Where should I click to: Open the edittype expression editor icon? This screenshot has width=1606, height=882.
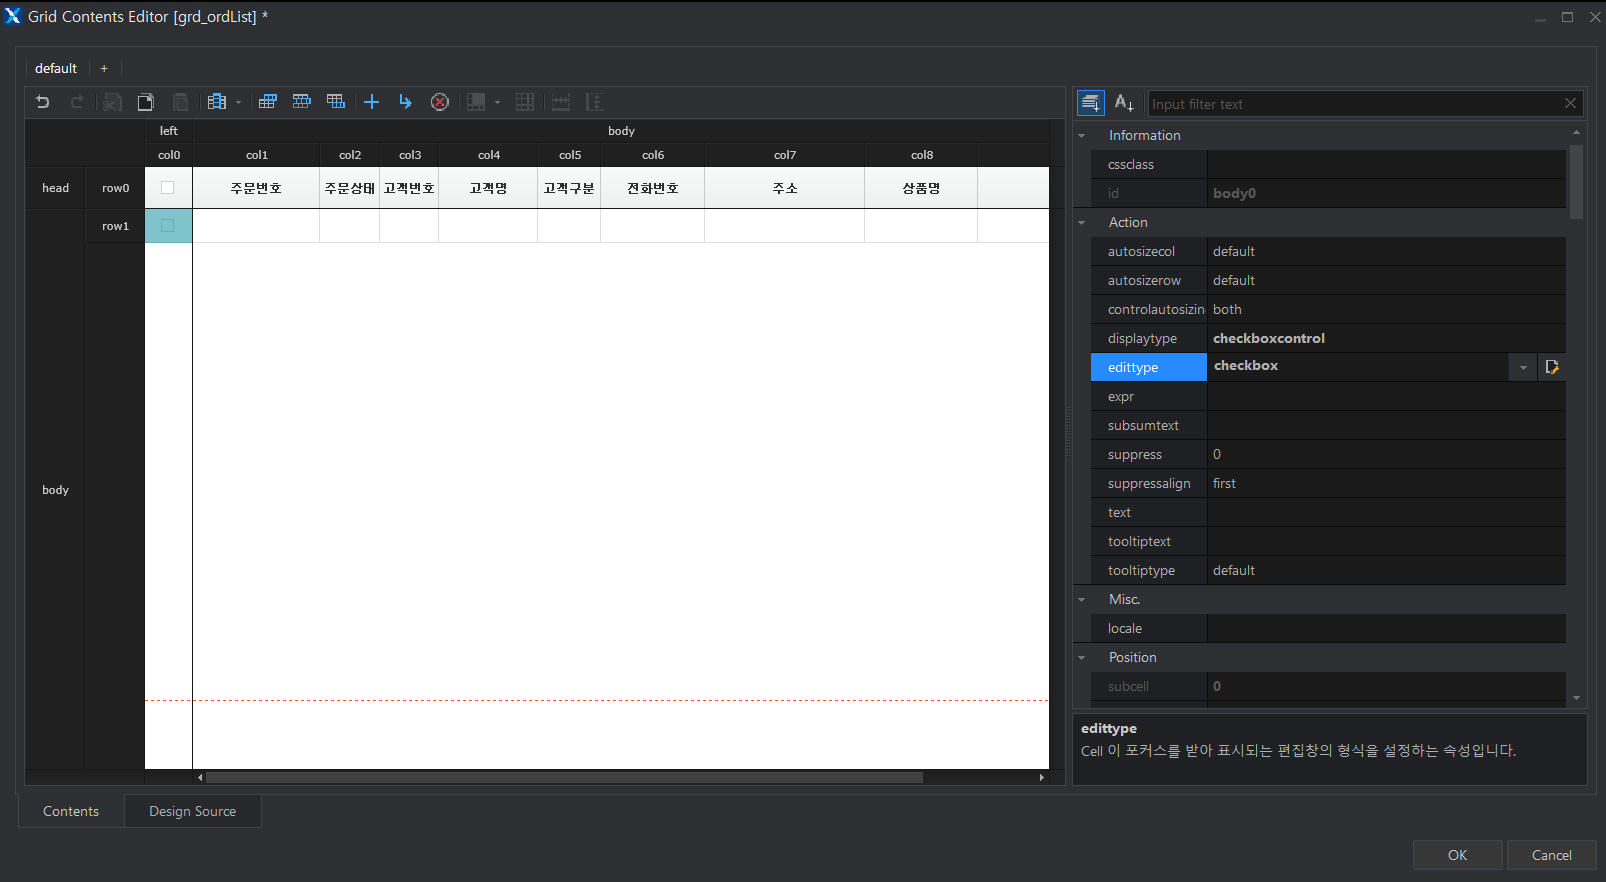coord(1552,367)
